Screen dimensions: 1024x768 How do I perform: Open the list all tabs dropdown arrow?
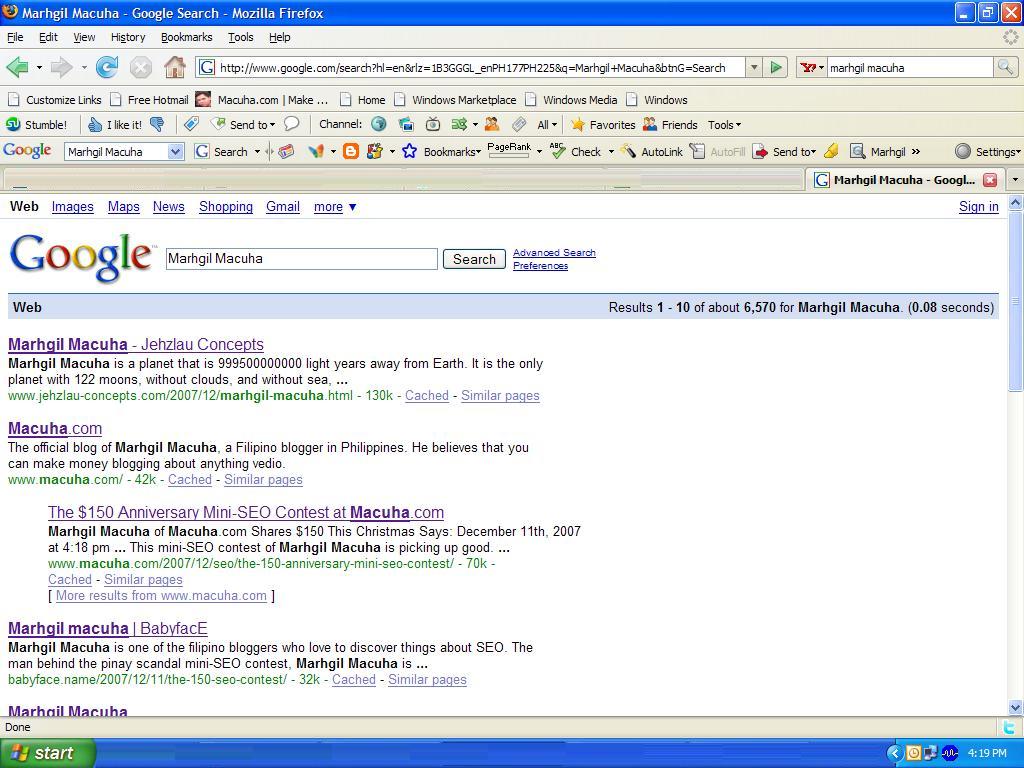(1014, 179)
